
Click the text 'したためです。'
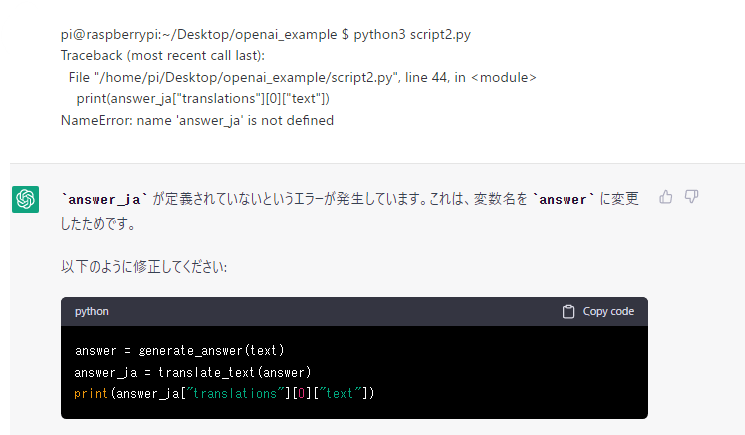click(x=98, y=223)
